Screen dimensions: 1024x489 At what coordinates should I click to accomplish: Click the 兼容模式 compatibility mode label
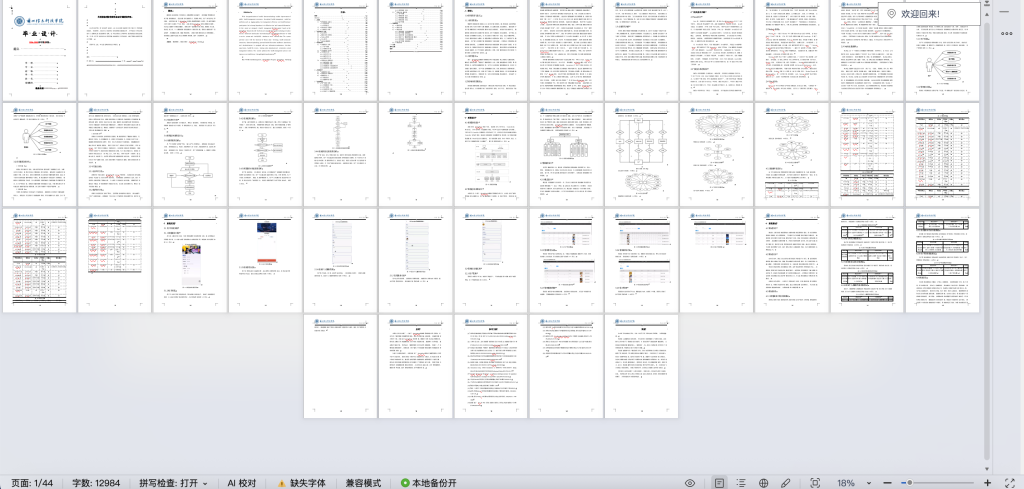coord(364,483)
